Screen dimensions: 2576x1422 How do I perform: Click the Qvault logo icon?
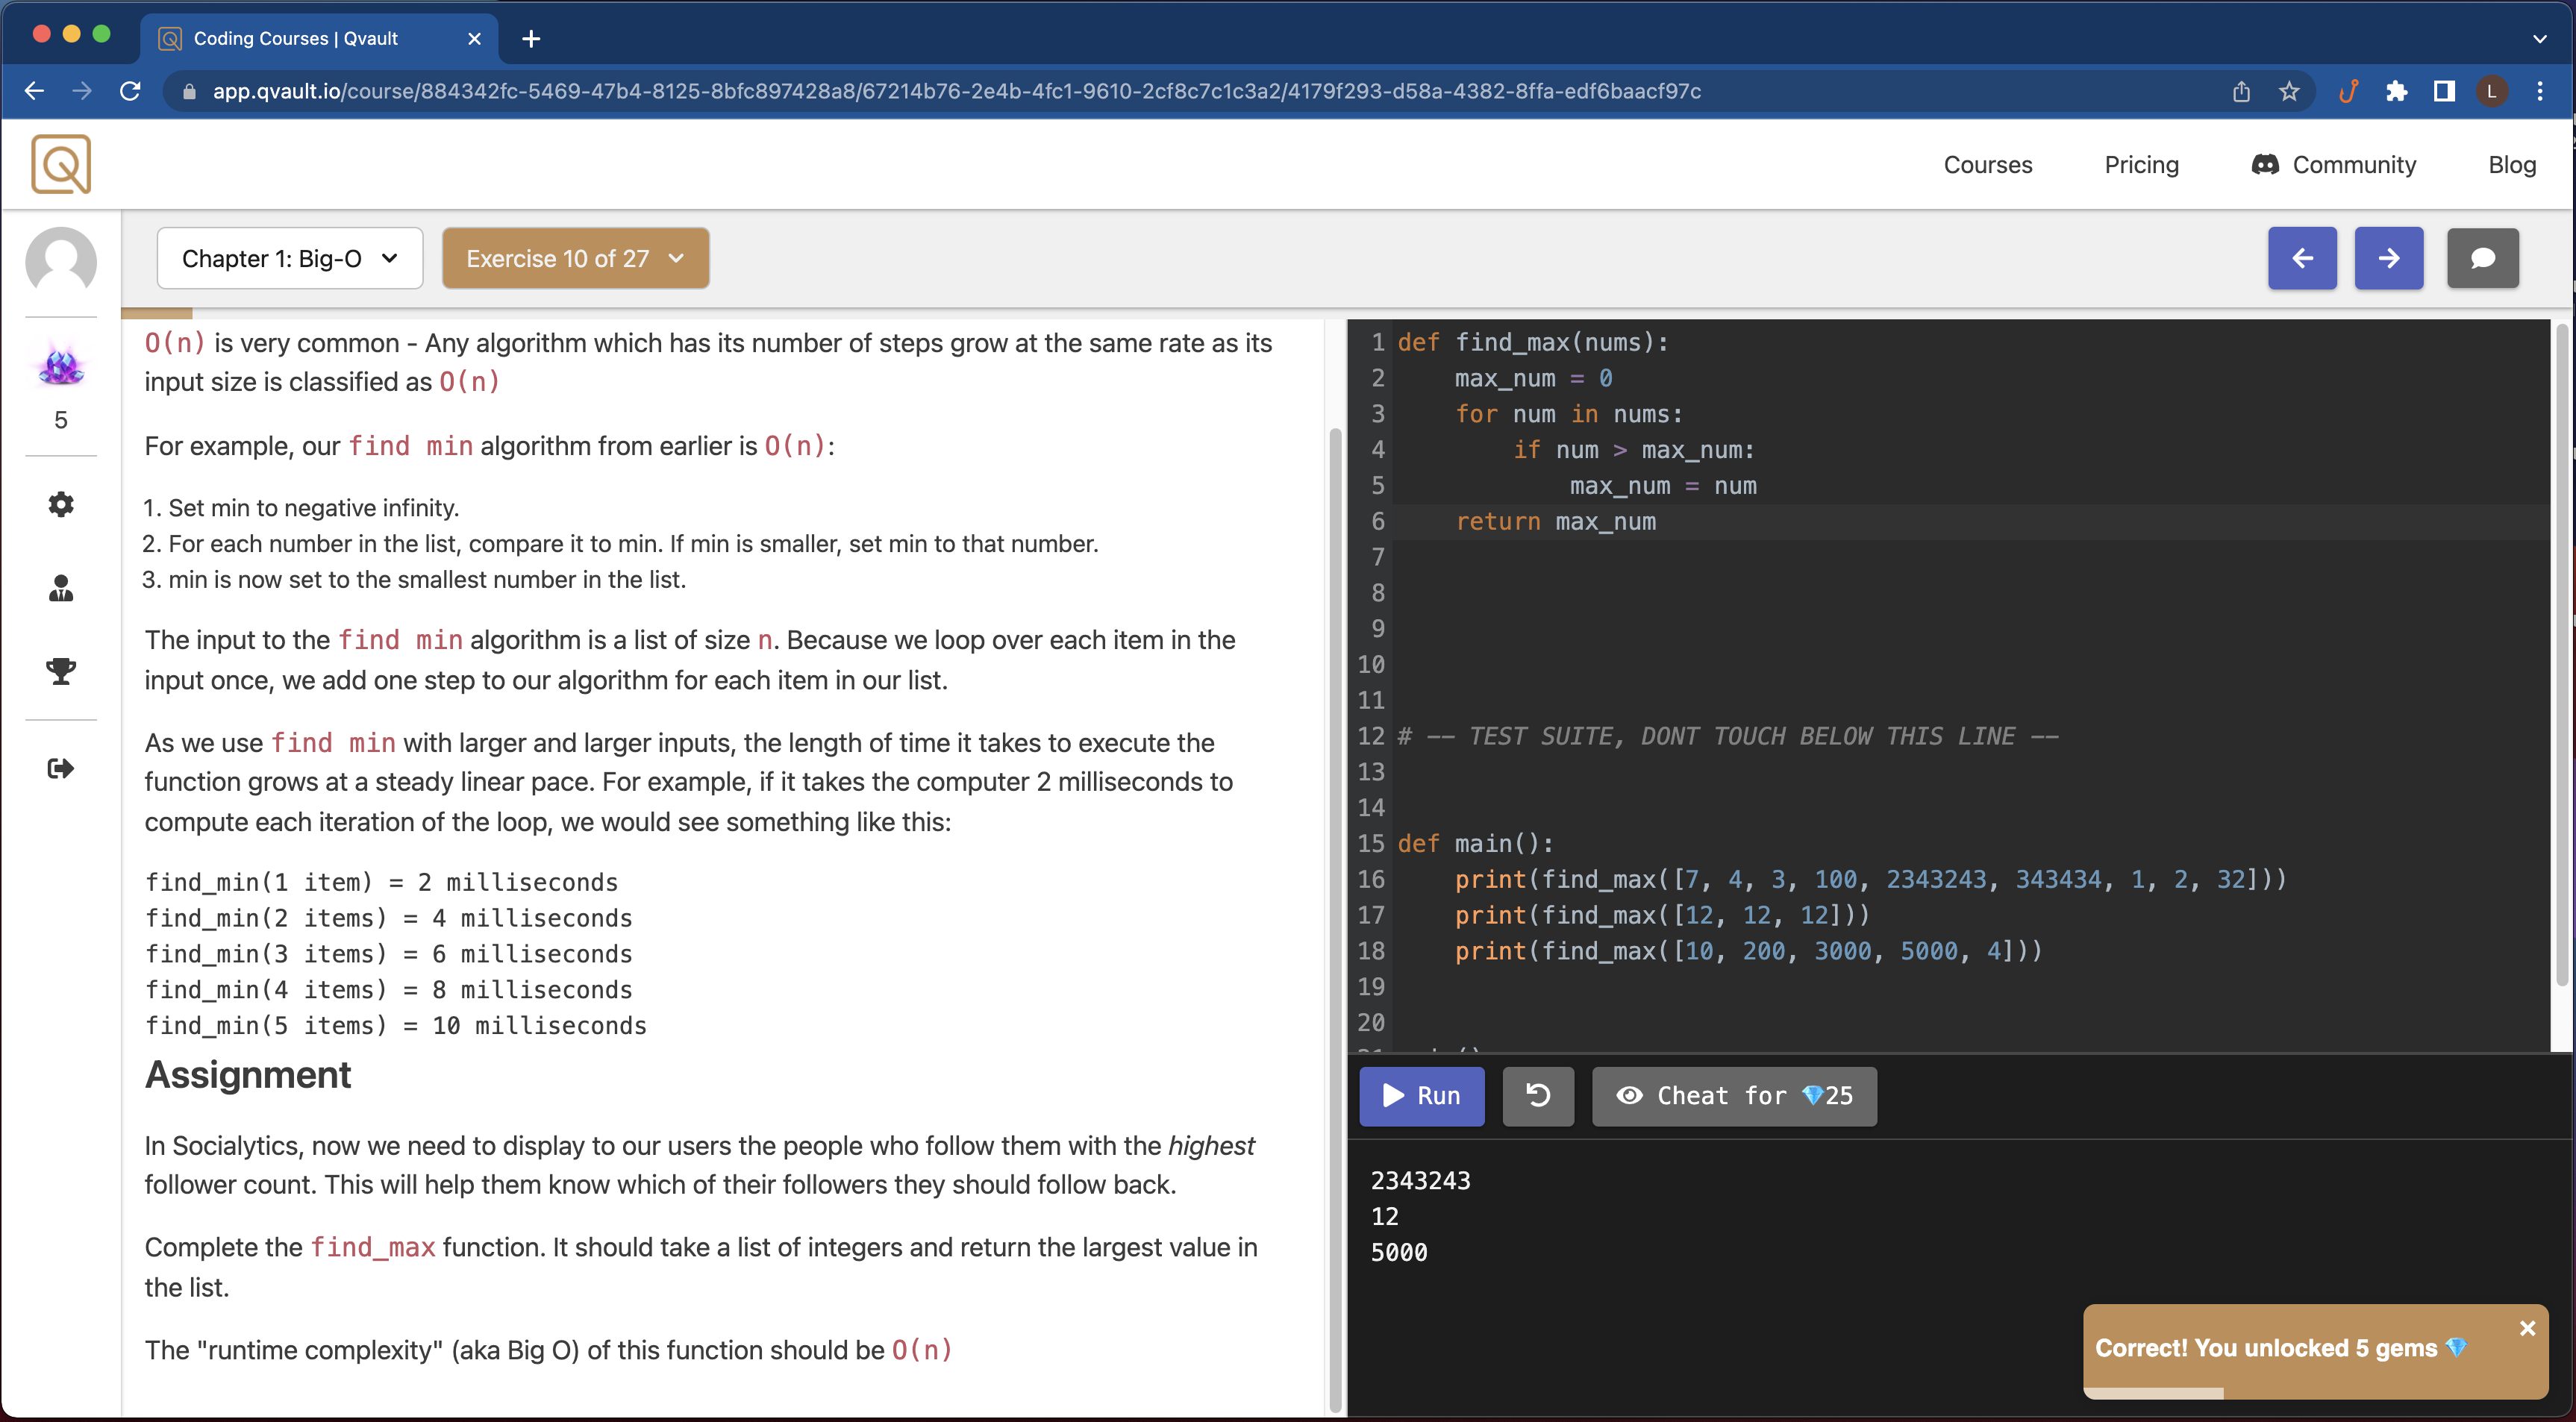click(x=61, y=164)
